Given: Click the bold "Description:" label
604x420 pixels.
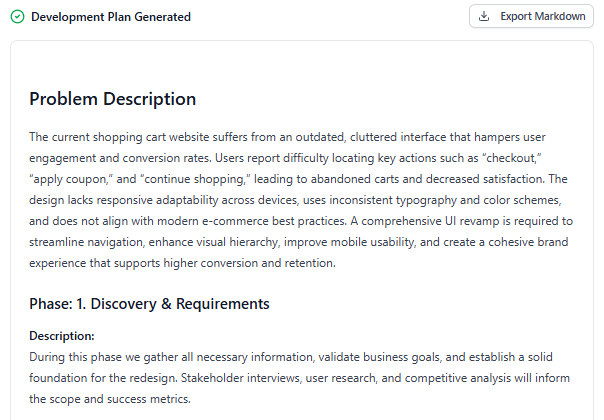Looking at the screenshot, I should [x=62, y=336].
